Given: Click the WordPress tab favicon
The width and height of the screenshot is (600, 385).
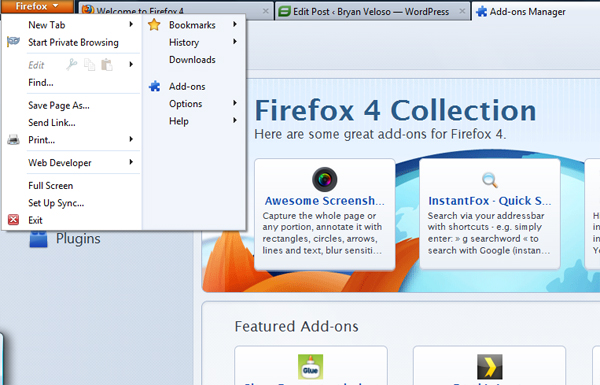Looking at the screenshot, I should click(x=285, y=11).
